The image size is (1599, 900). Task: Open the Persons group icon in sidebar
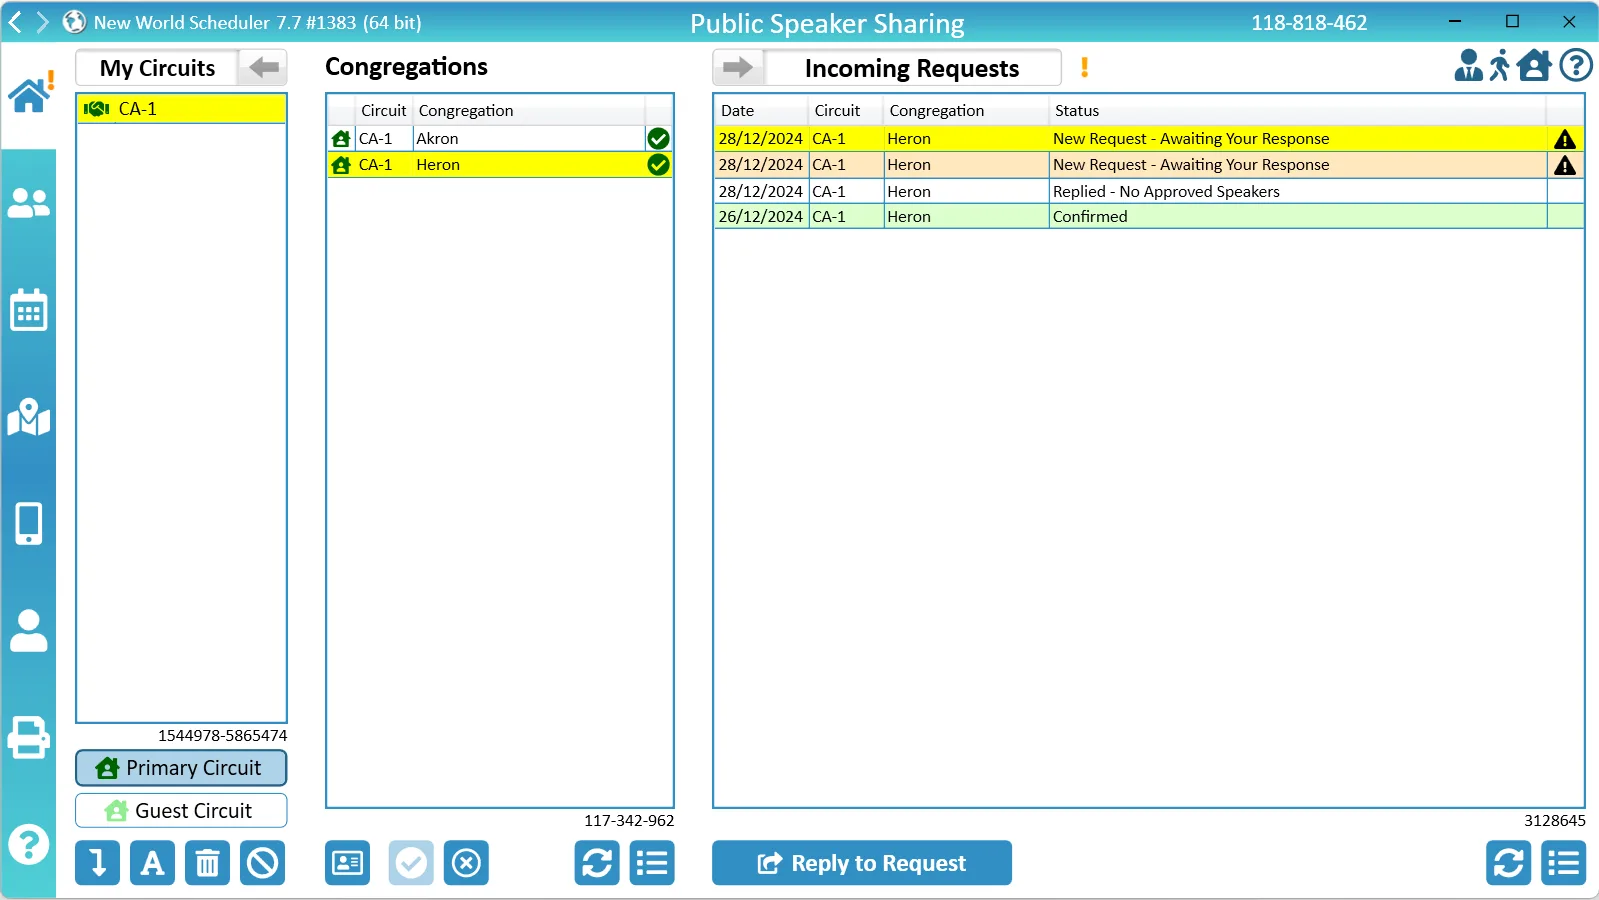(x=28, y=204)
